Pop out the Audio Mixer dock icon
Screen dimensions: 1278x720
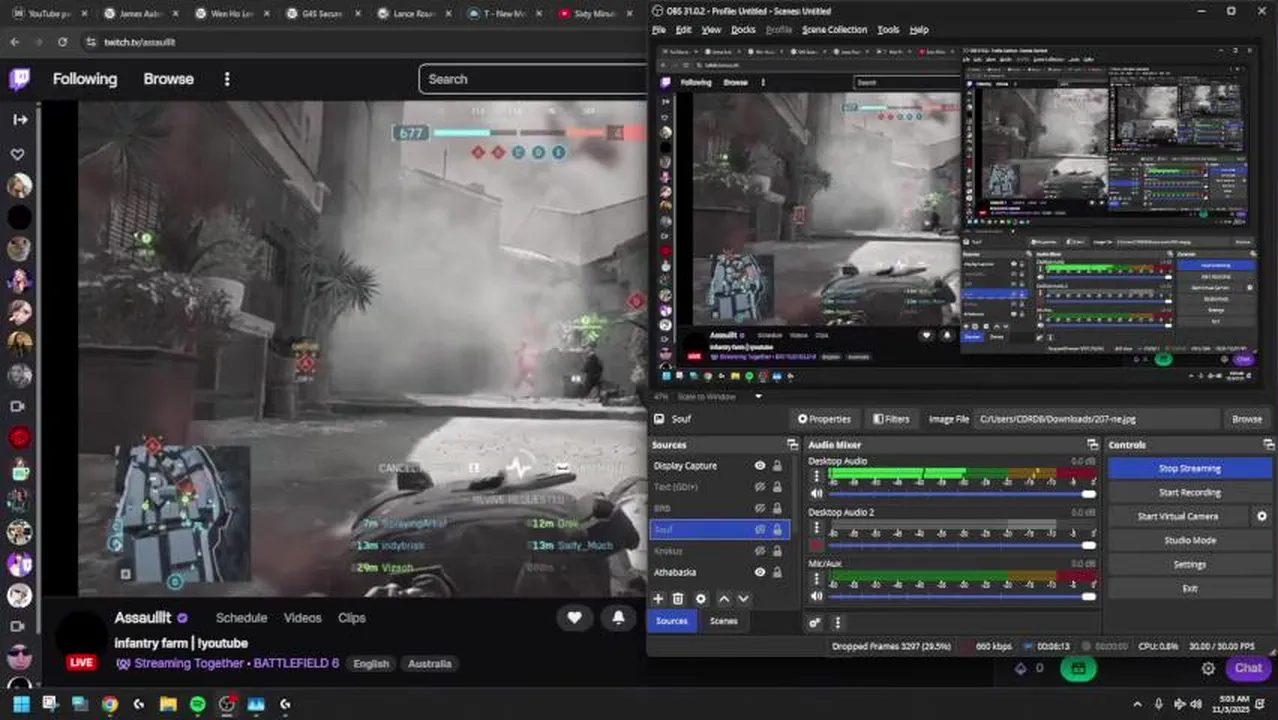click(x=1092, y=445)
